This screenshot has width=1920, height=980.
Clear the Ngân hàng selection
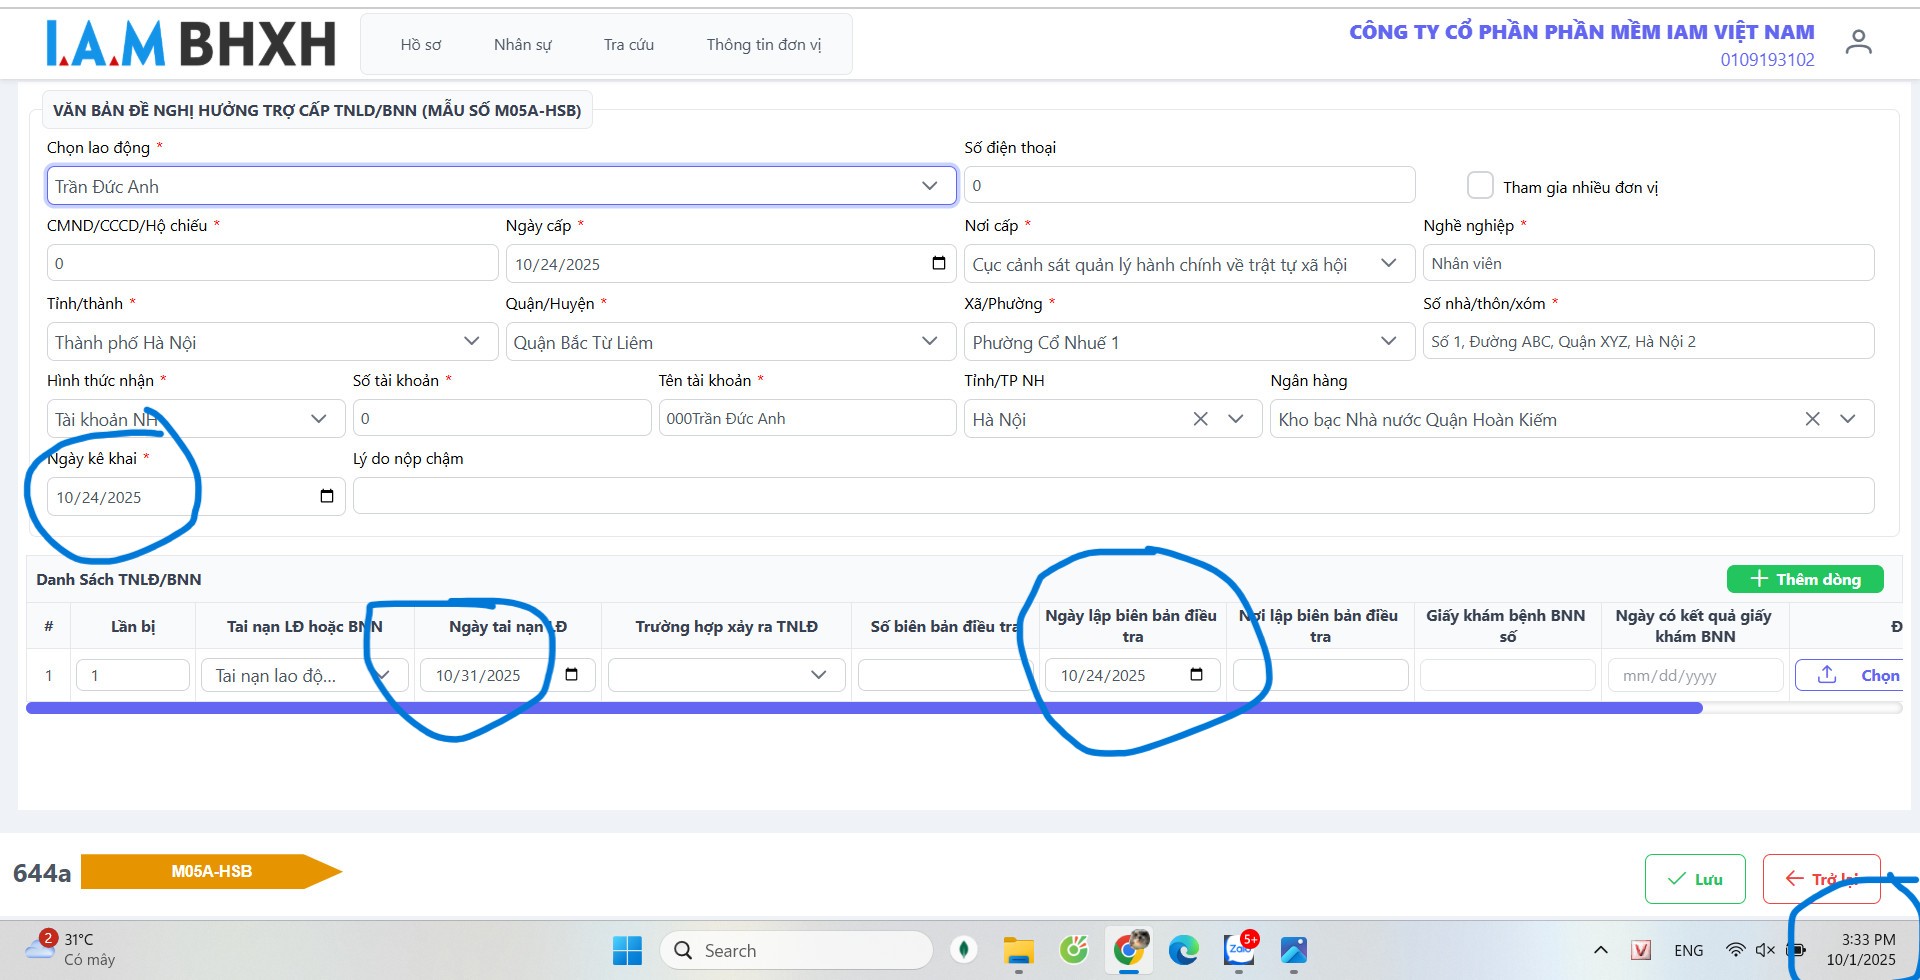(x=1812, y=419)
